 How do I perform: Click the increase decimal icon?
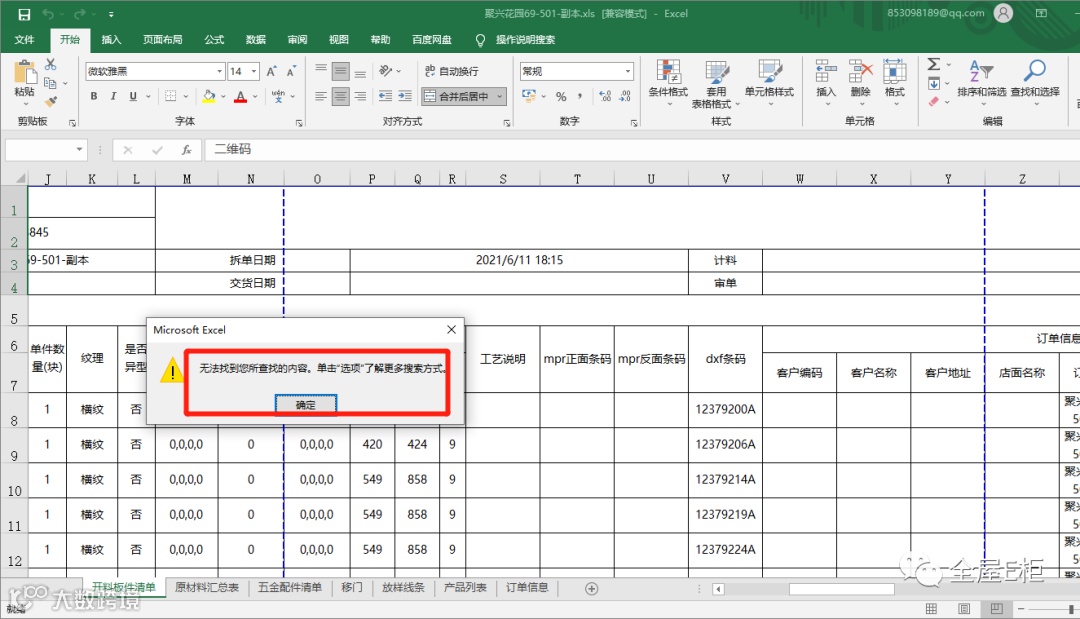tap(605, 96)
